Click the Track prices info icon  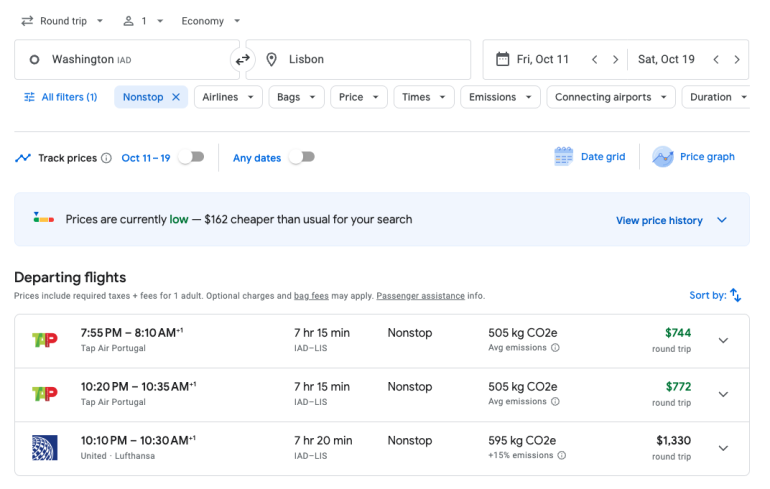[x=106, y=158]
